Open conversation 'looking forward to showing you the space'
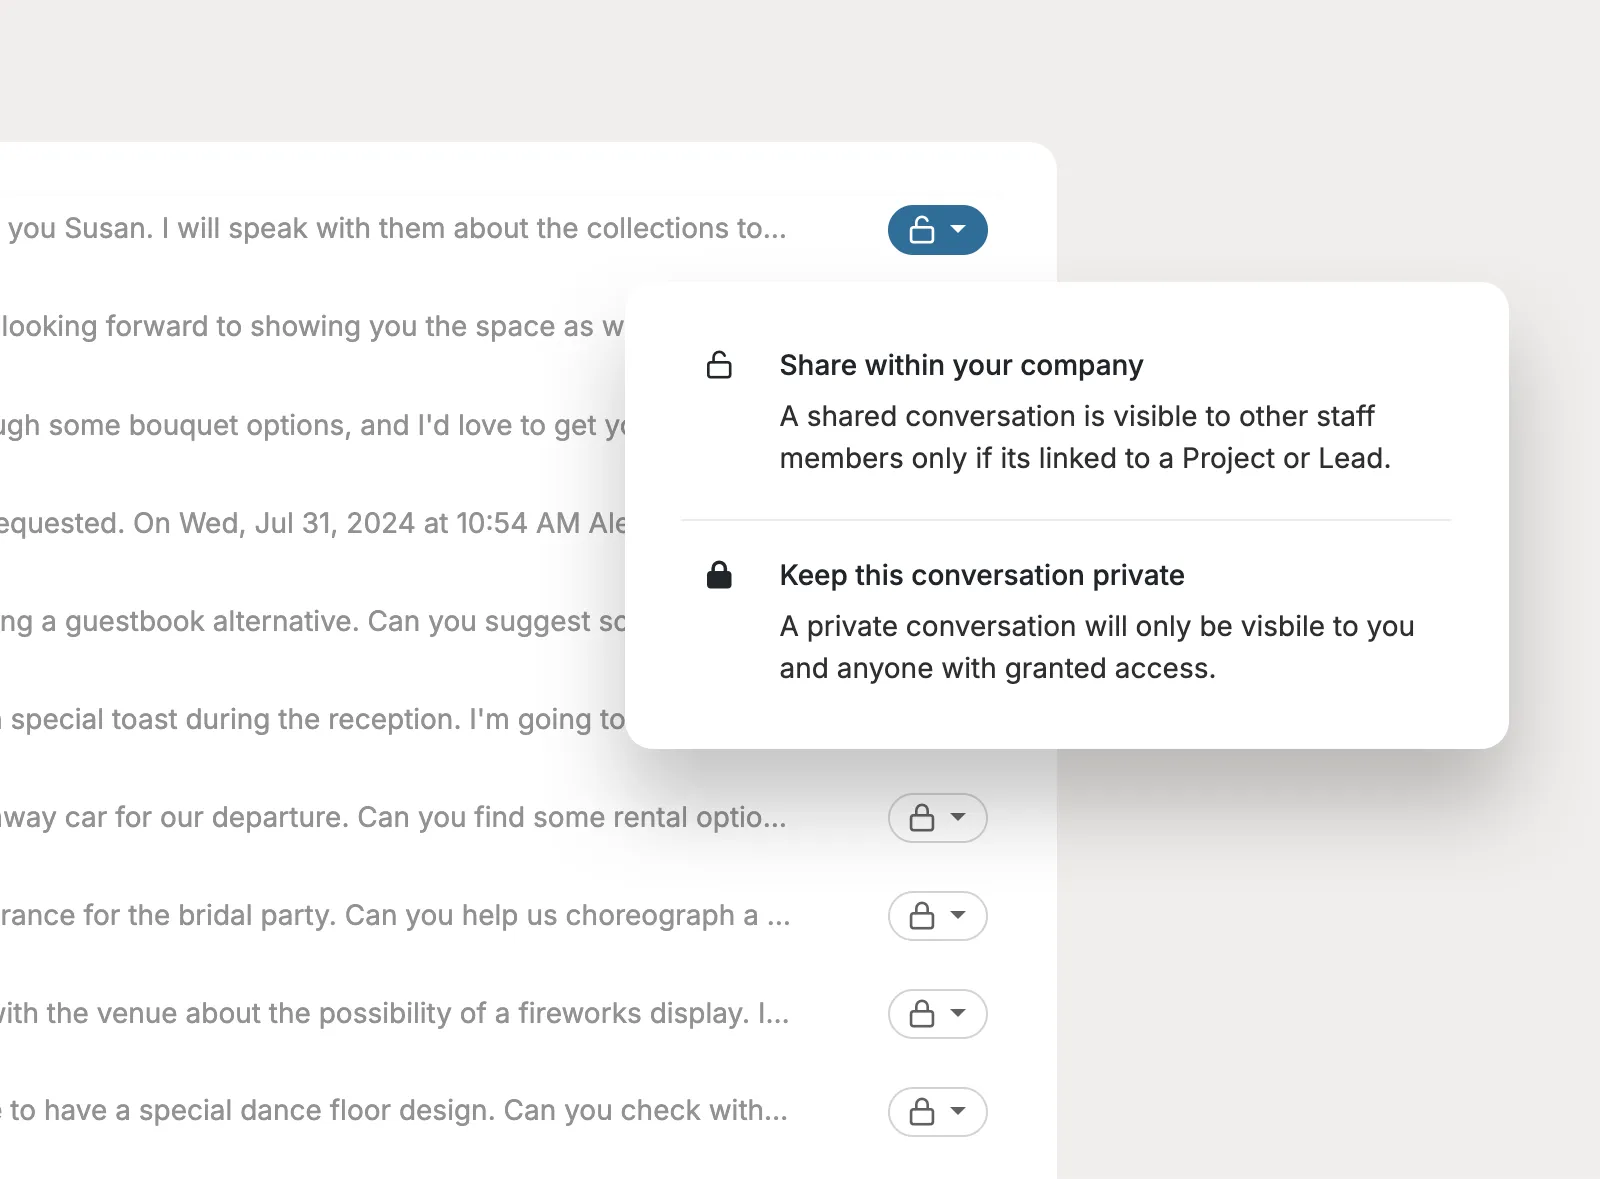This screenshot has width=1600, height=1179. [312, 327]
